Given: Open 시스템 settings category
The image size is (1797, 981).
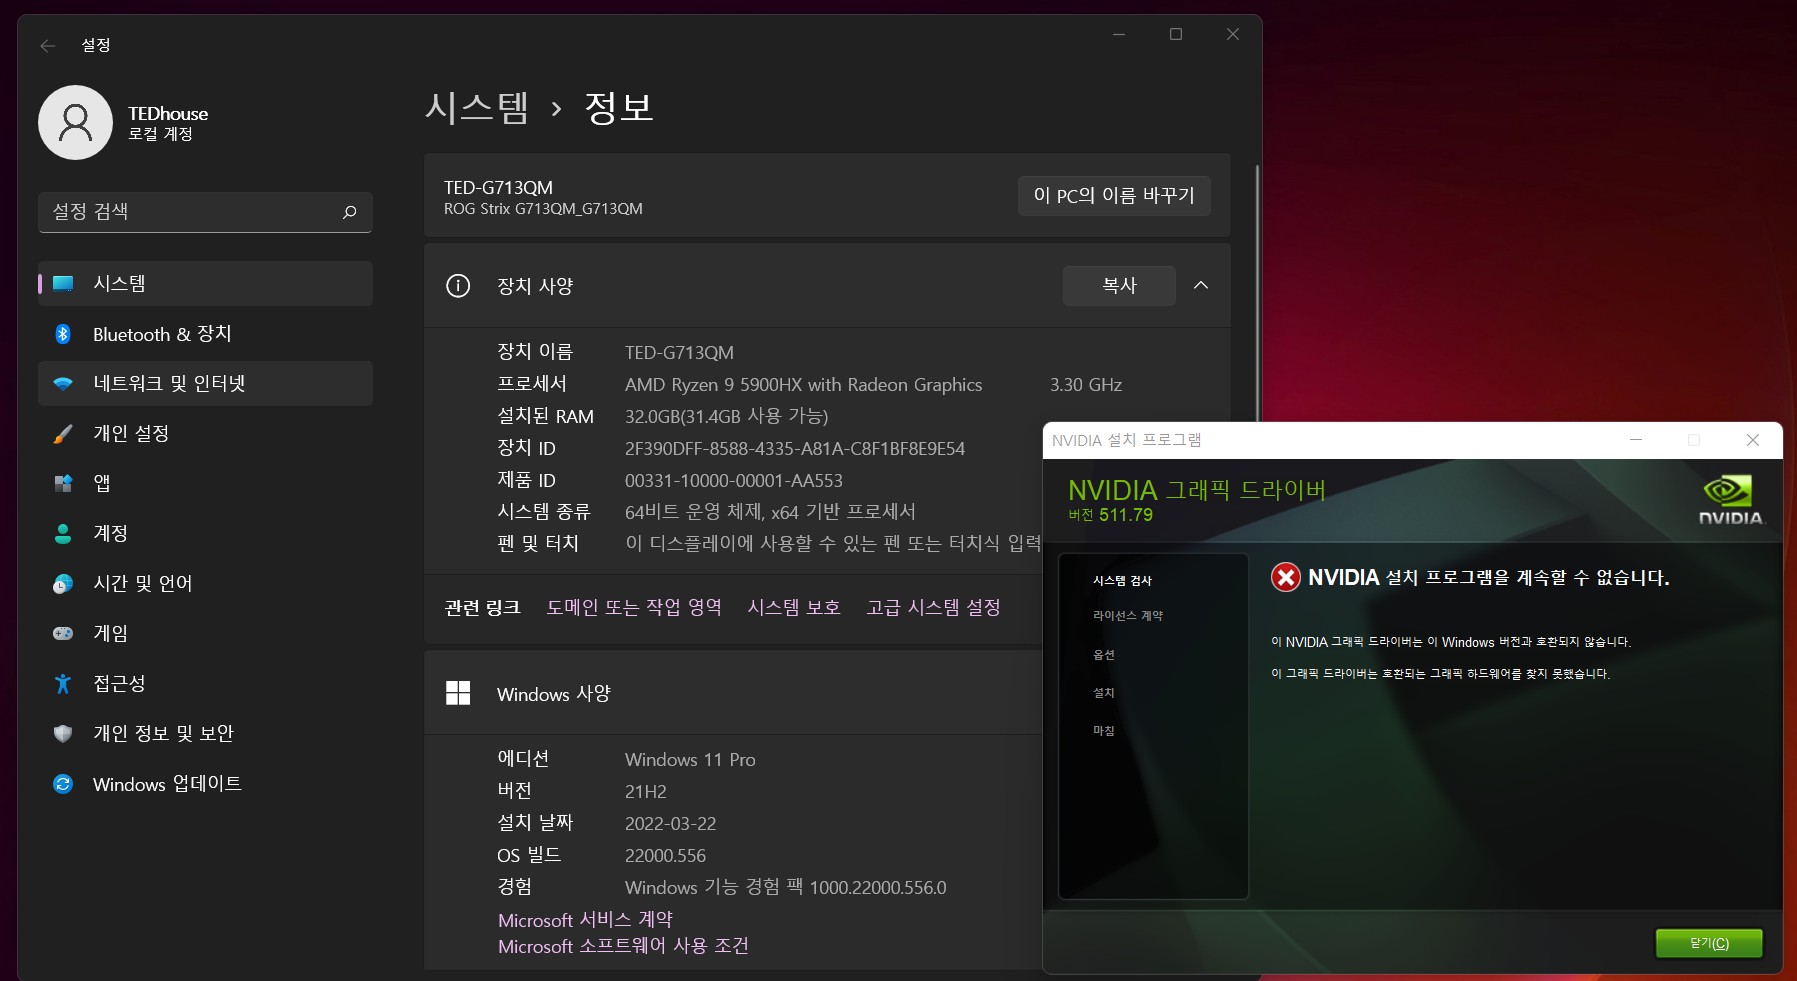Looking at the screenshot, I should coord(205,284).
